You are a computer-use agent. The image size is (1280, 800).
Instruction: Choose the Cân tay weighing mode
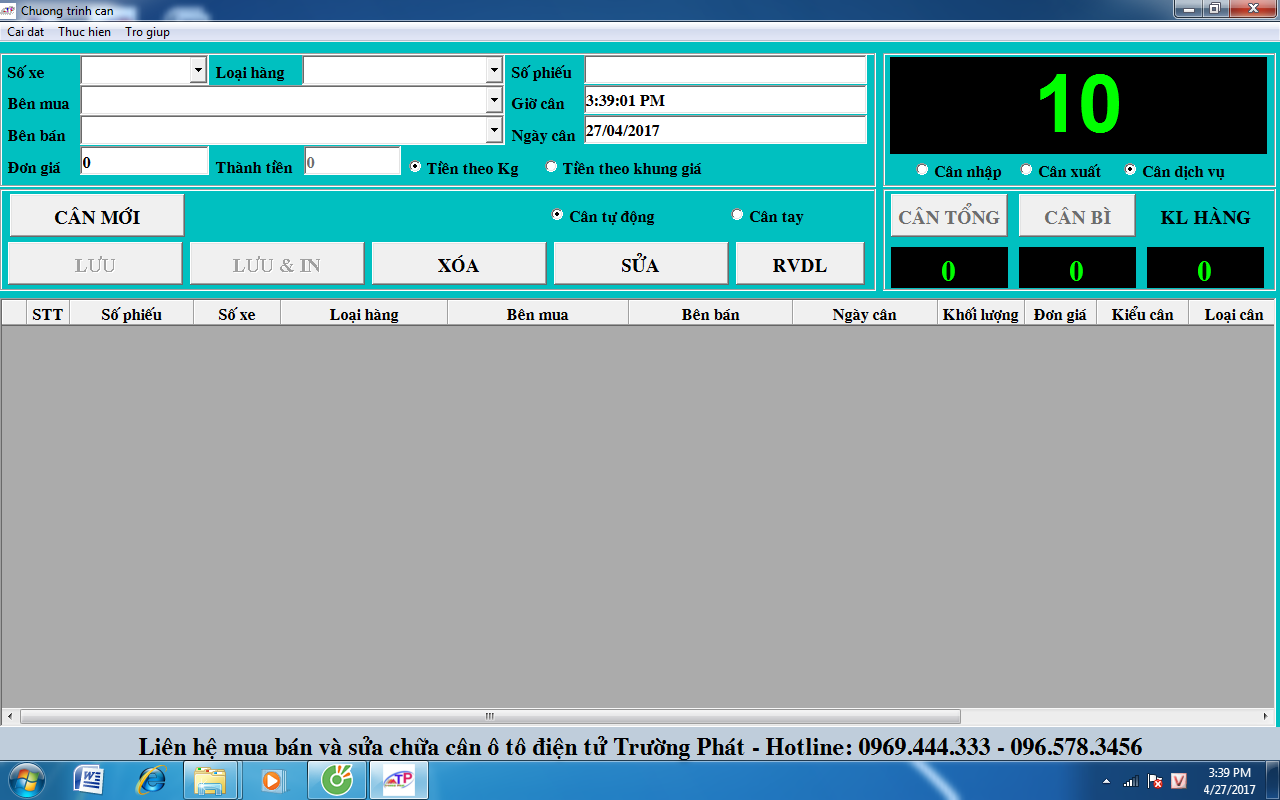(x=738, y=215)
